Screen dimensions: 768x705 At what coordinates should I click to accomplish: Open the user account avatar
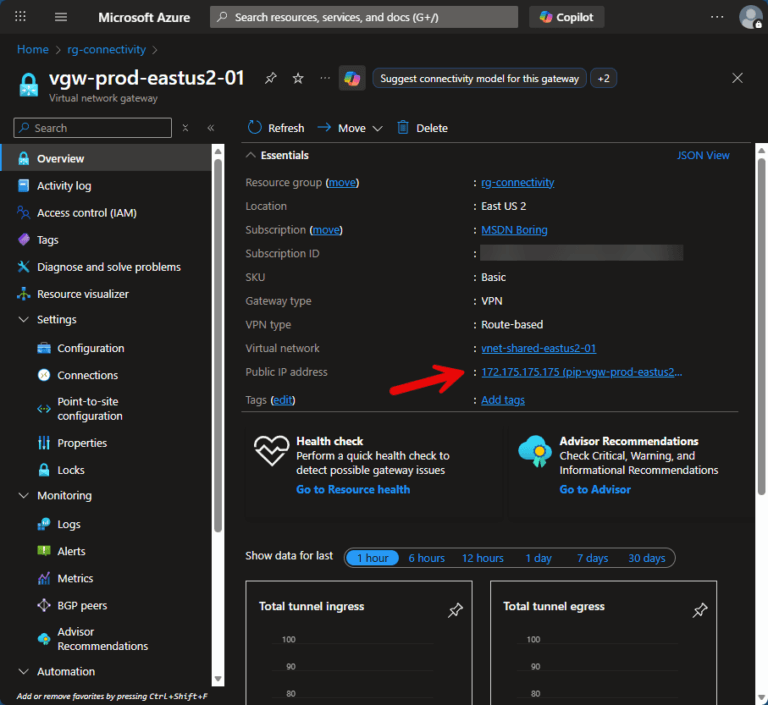pyautogui.click(x=750, y=17)
